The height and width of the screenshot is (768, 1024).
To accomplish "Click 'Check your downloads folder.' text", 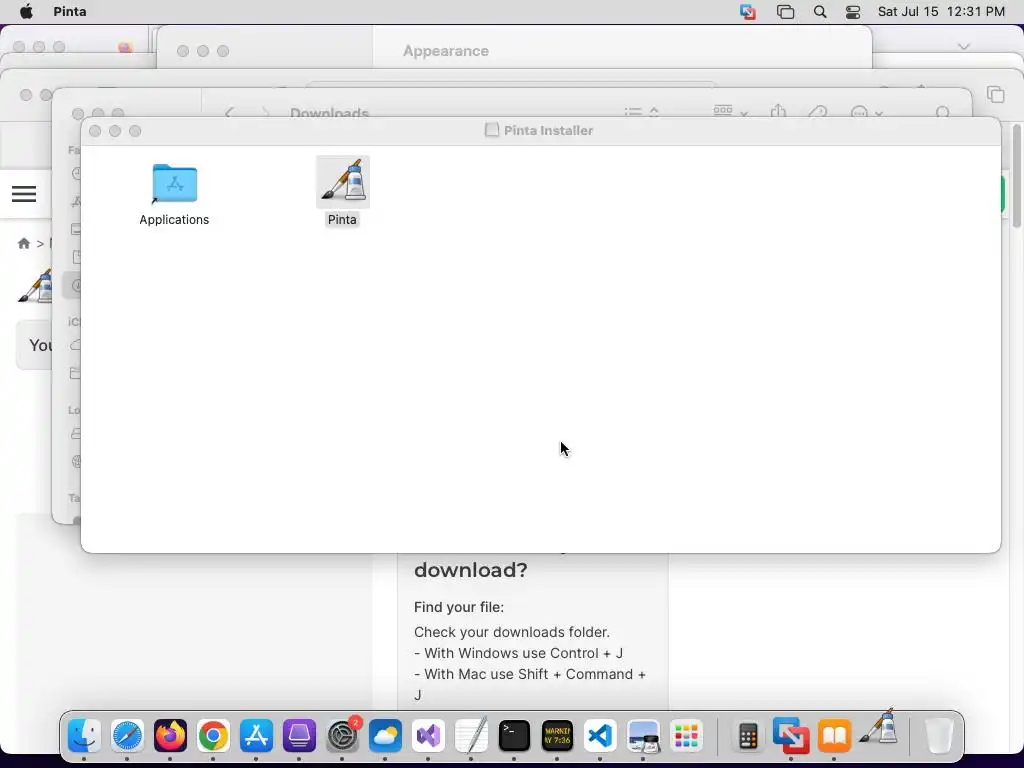I will coord(511,632).
